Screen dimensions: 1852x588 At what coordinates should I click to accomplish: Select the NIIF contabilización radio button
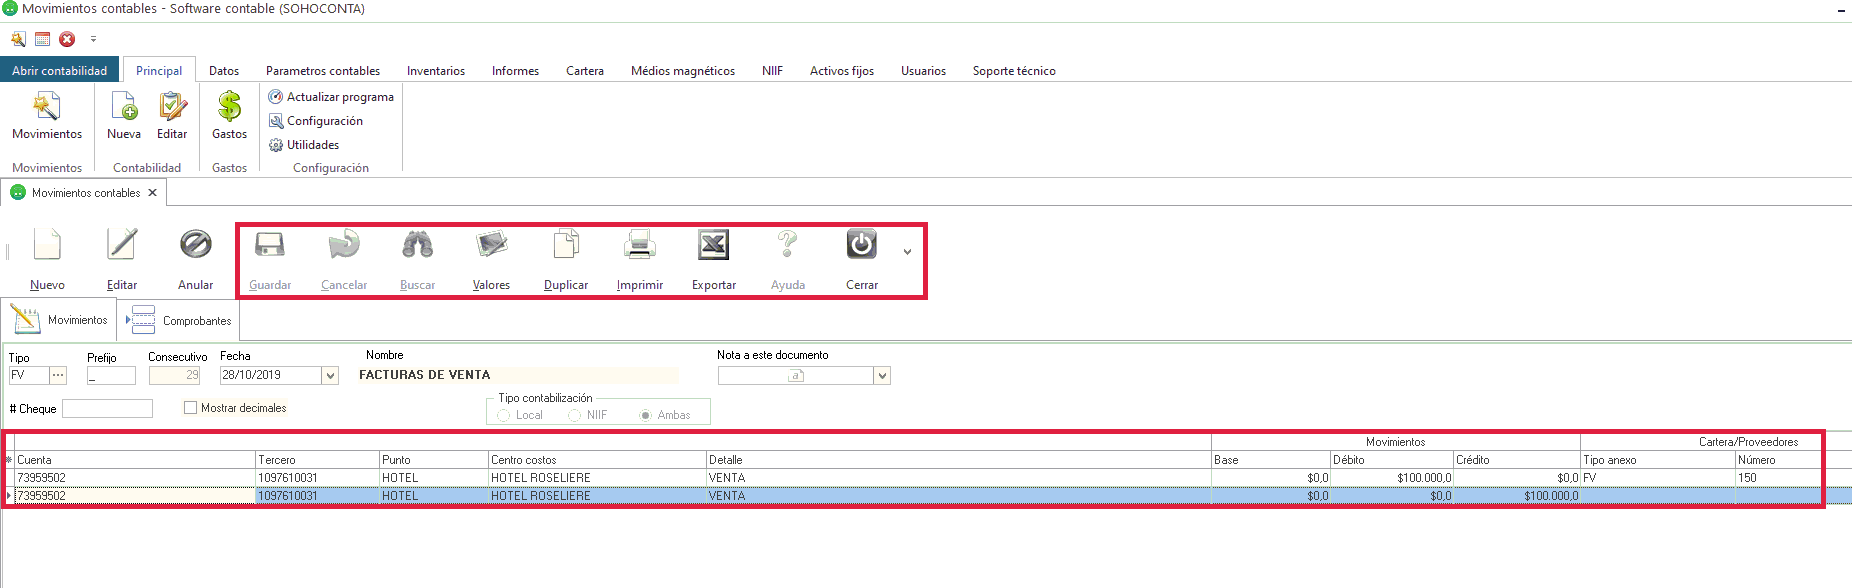tap(575, 415)
